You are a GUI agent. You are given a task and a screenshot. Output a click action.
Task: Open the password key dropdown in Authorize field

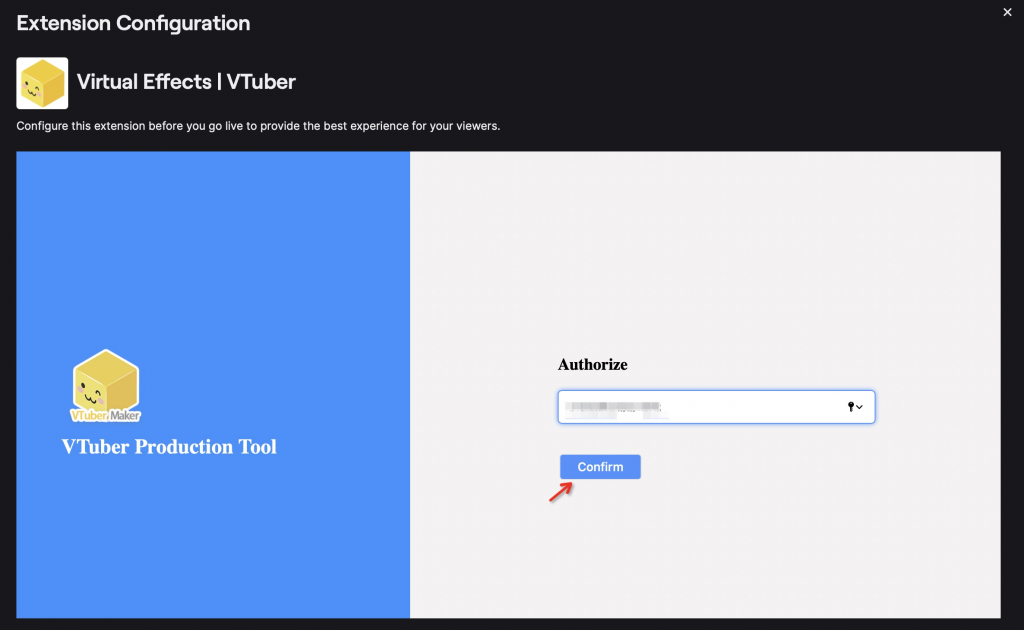[x=854, y=407]
